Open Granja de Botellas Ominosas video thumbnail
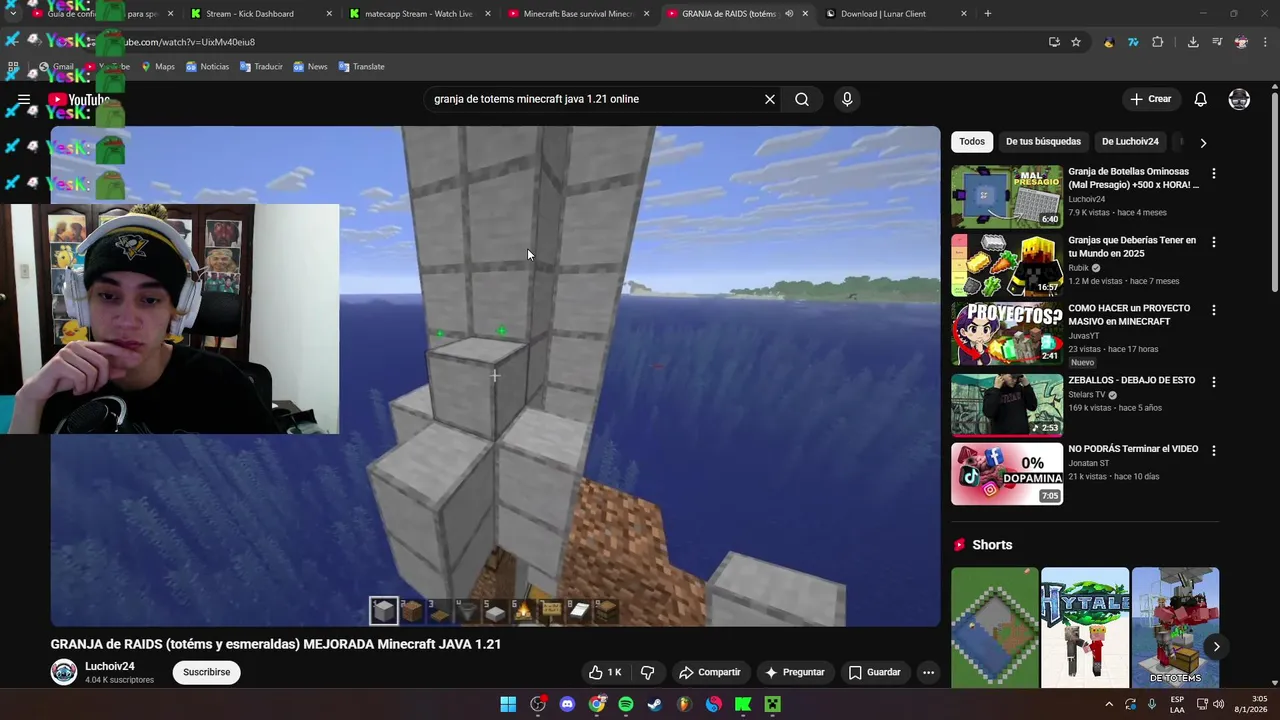The width and height of the screenshot is (1280, 720). 1007,197
